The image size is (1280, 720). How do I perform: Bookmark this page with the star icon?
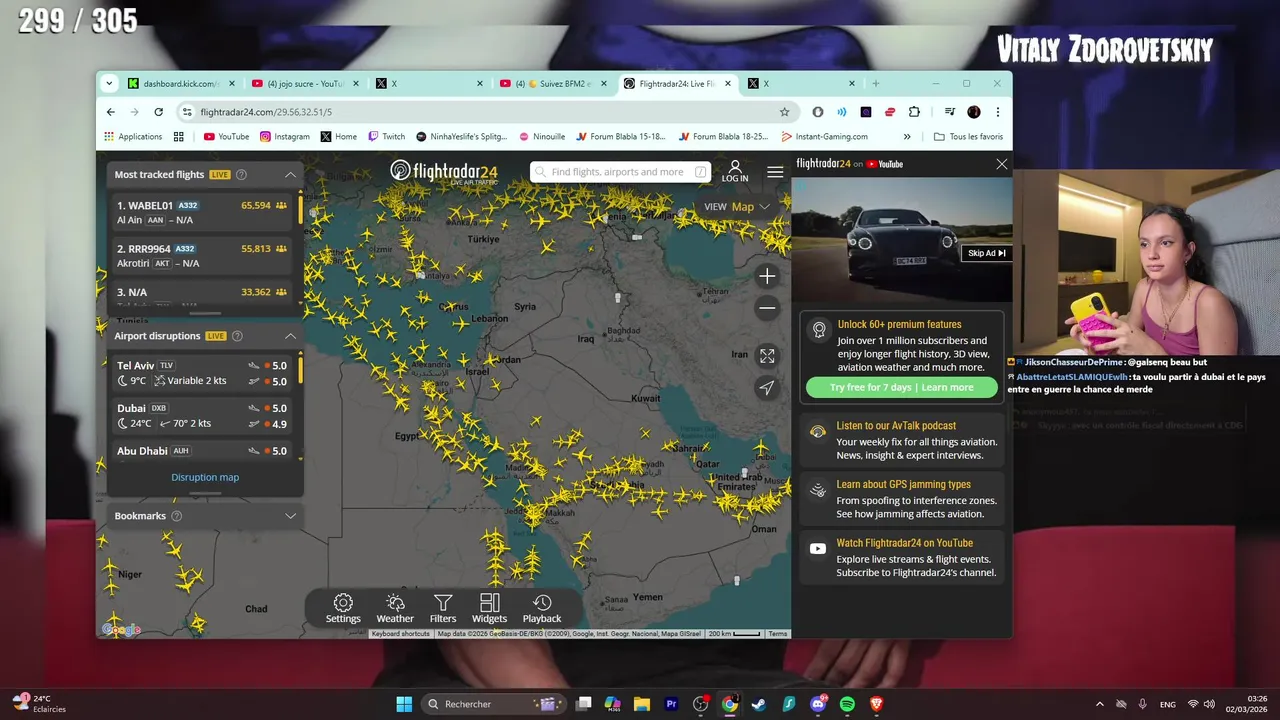click(784, 112)
